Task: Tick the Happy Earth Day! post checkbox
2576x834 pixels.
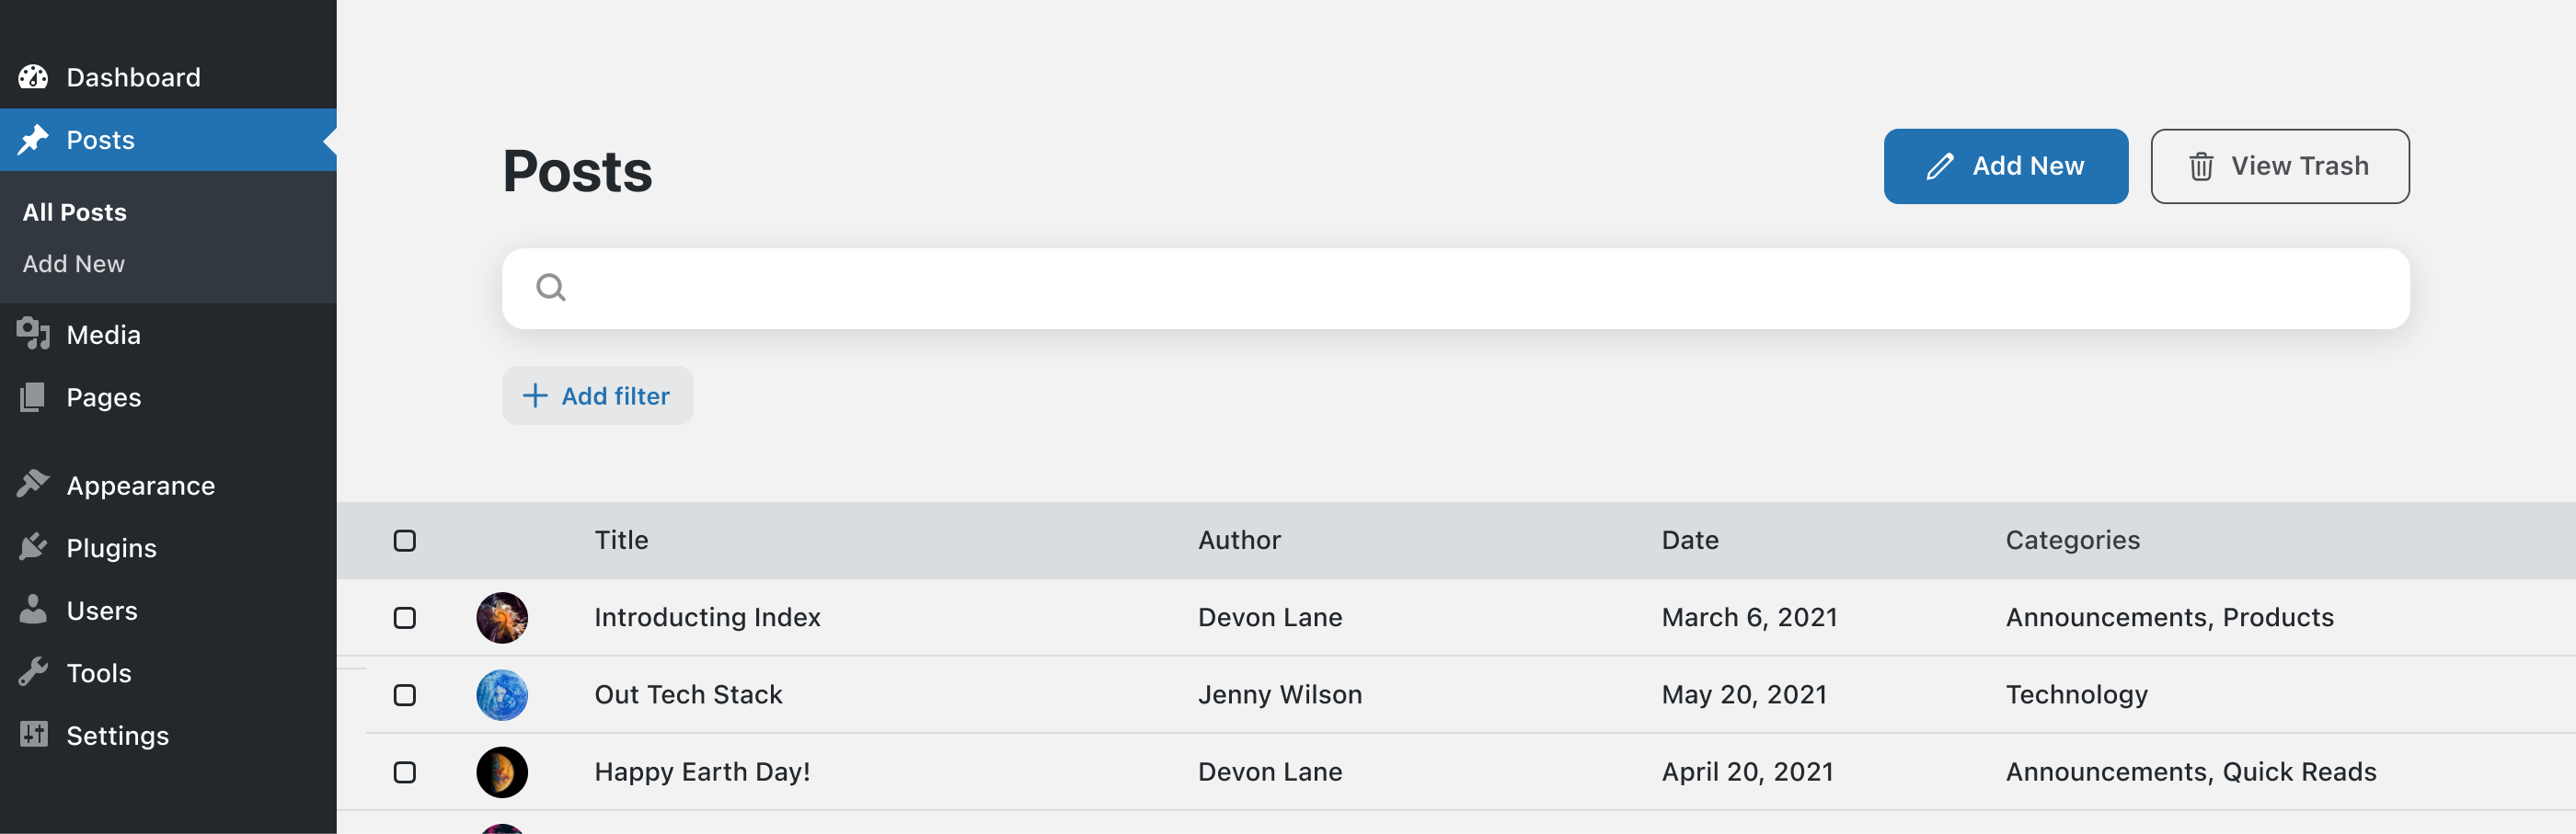Action: point(405,772)
